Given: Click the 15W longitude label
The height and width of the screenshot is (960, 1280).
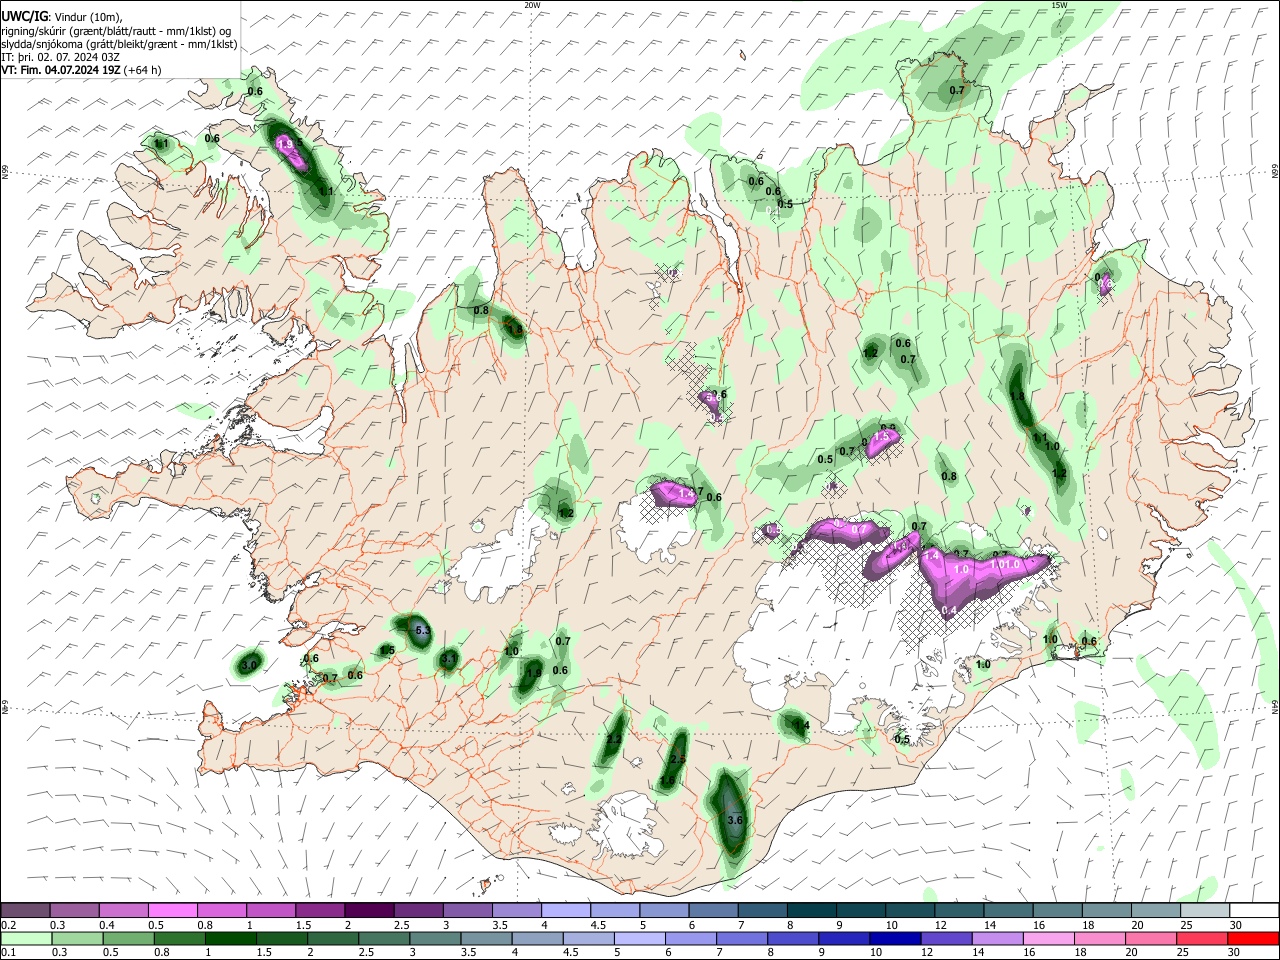Looking at the screenshot, I should [x=1059, y=5].
